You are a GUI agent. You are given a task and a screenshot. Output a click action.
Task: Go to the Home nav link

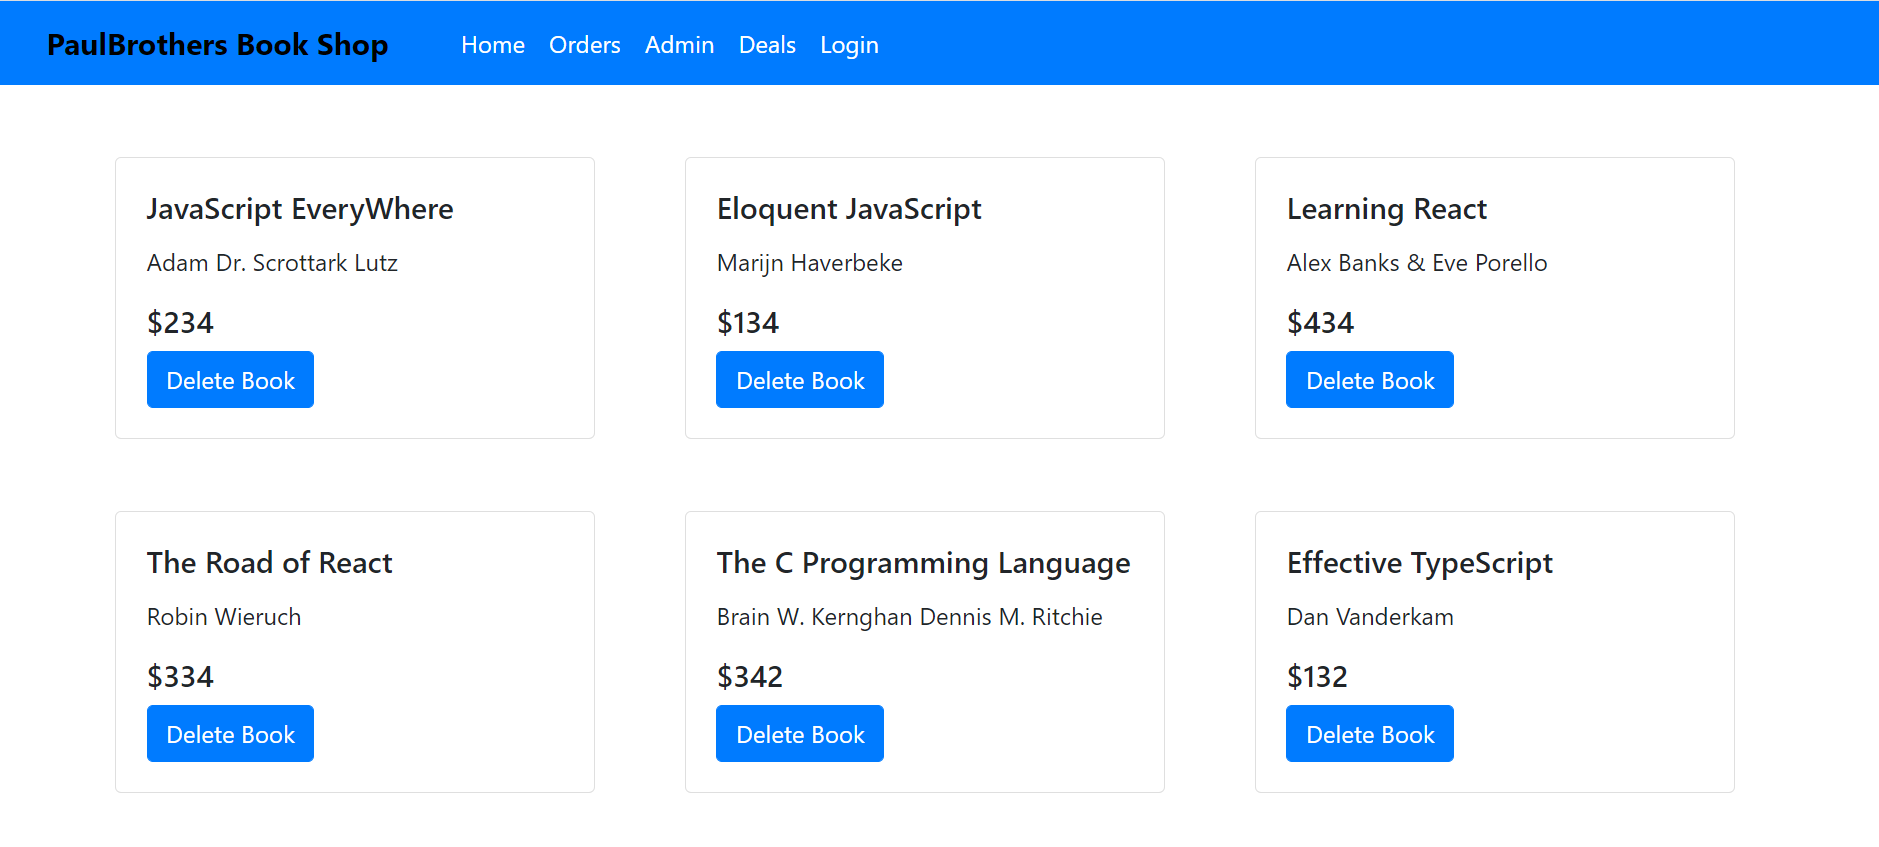click(493, 45)
